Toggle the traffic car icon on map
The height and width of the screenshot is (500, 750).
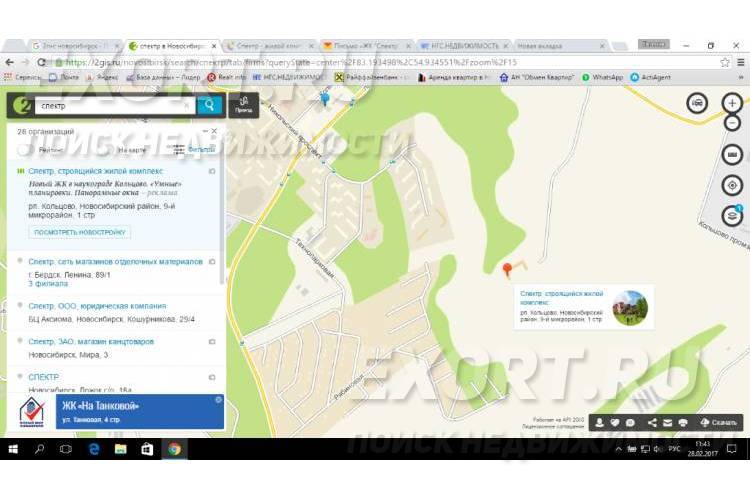[697, 103]
